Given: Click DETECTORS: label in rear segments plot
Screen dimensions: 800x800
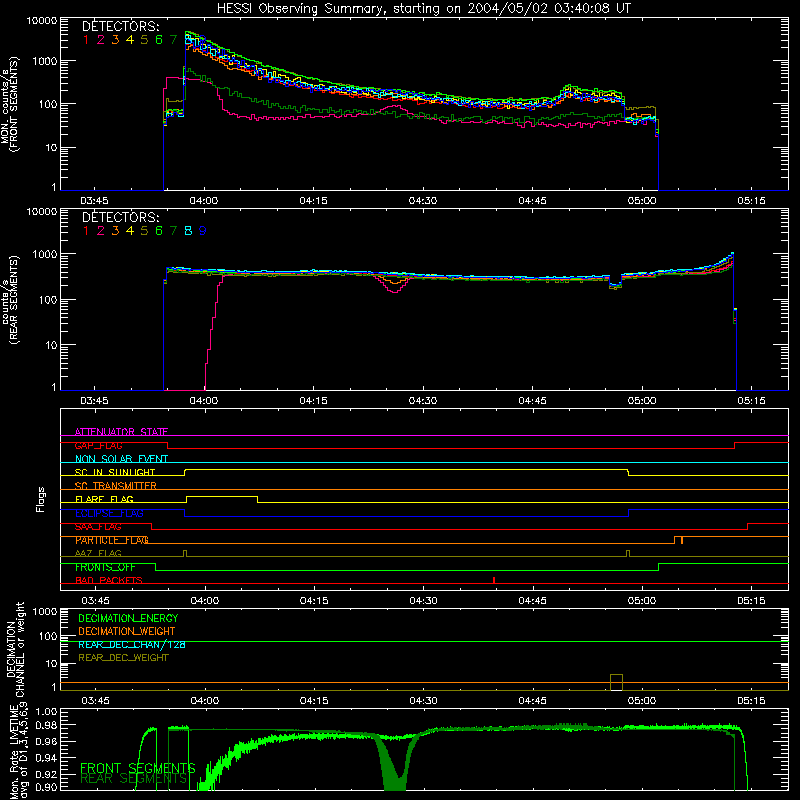Looking at the screenshot, I should [121, 217].
